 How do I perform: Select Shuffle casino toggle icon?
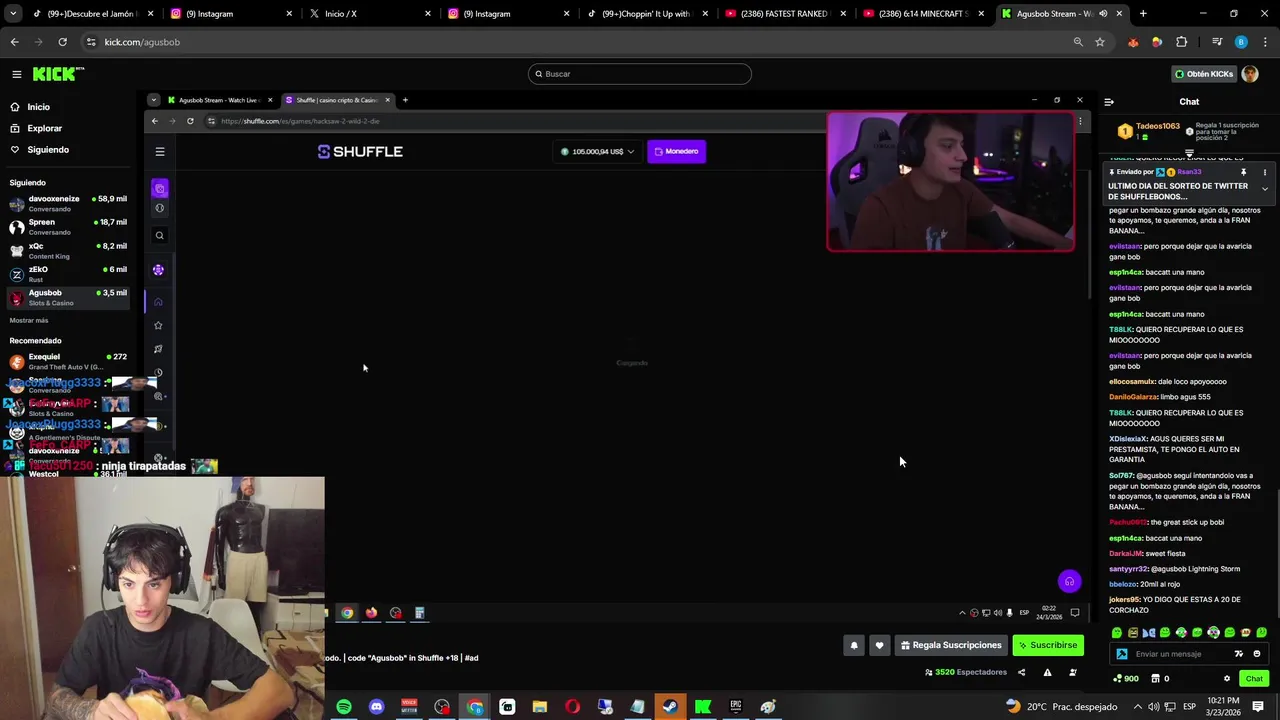click(x=160, y=188)
